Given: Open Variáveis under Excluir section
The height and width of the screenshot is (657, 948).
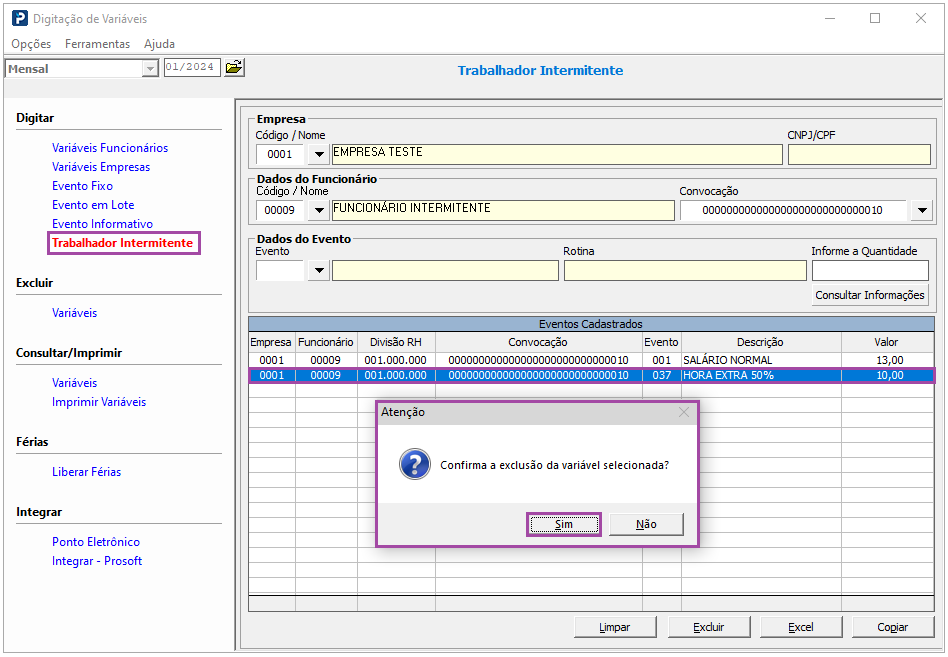Looking at the screenshot, I should tap(74, 312).
